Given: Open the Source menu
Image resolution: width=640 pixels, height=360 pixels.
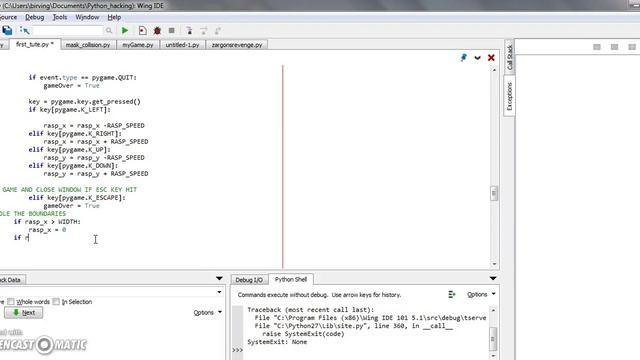Looking at the screenshot, I should point(9,17).
